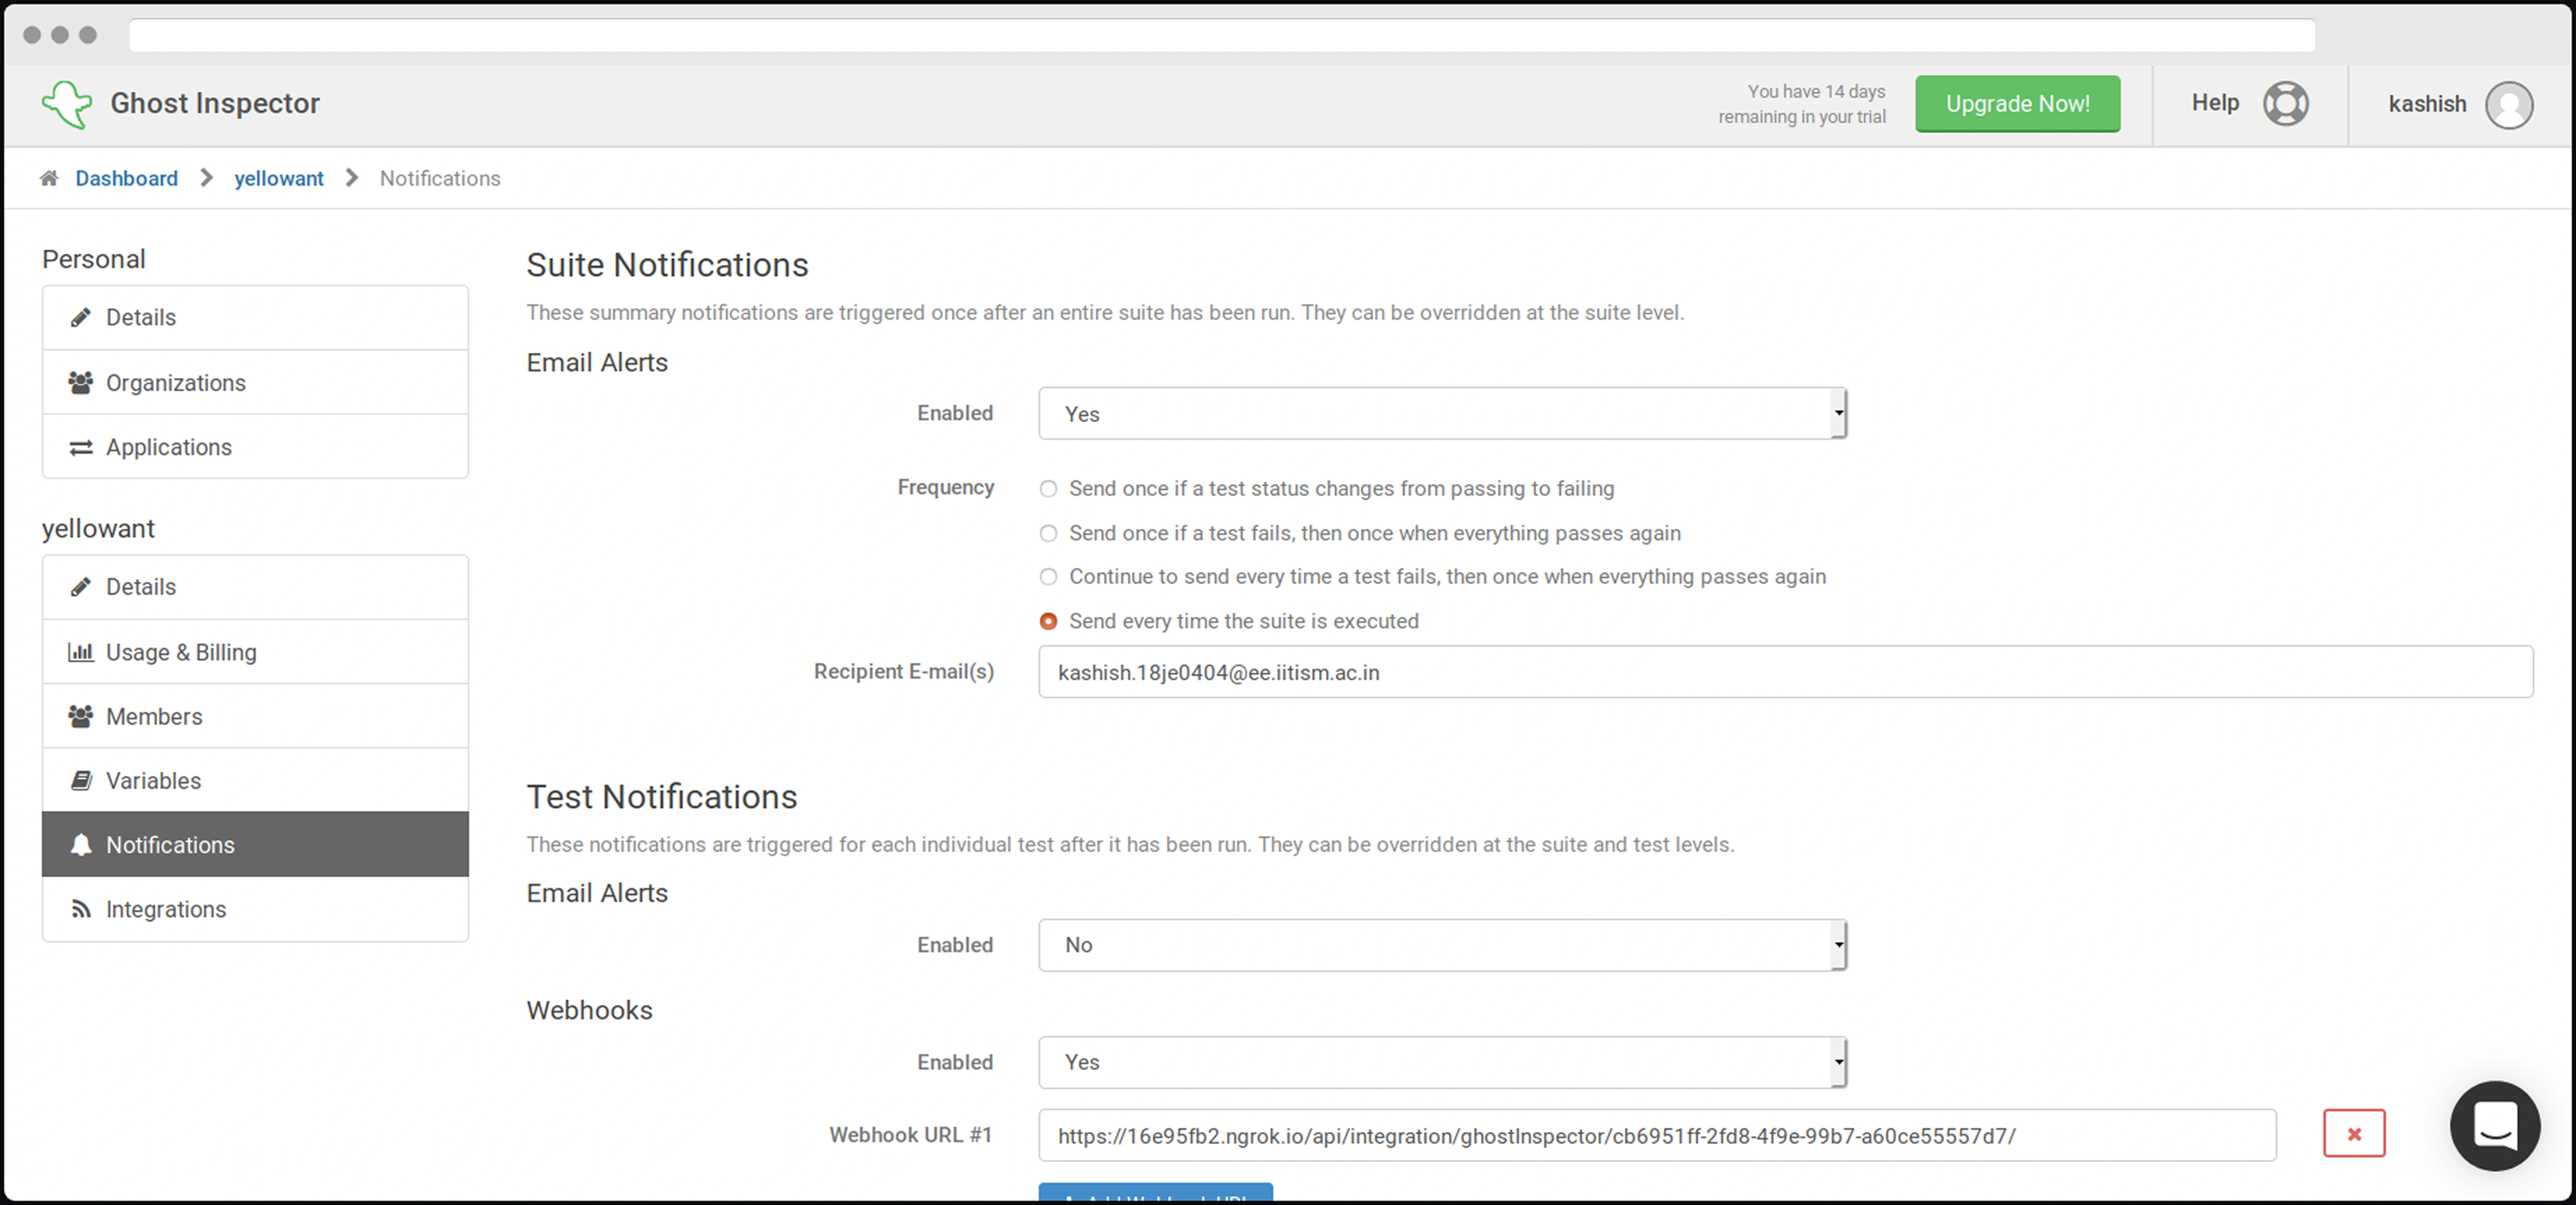Remove Webhook URL #1 with red X
The height and width of the screenshot is (1205, 2576).
click(2353, 1134)
